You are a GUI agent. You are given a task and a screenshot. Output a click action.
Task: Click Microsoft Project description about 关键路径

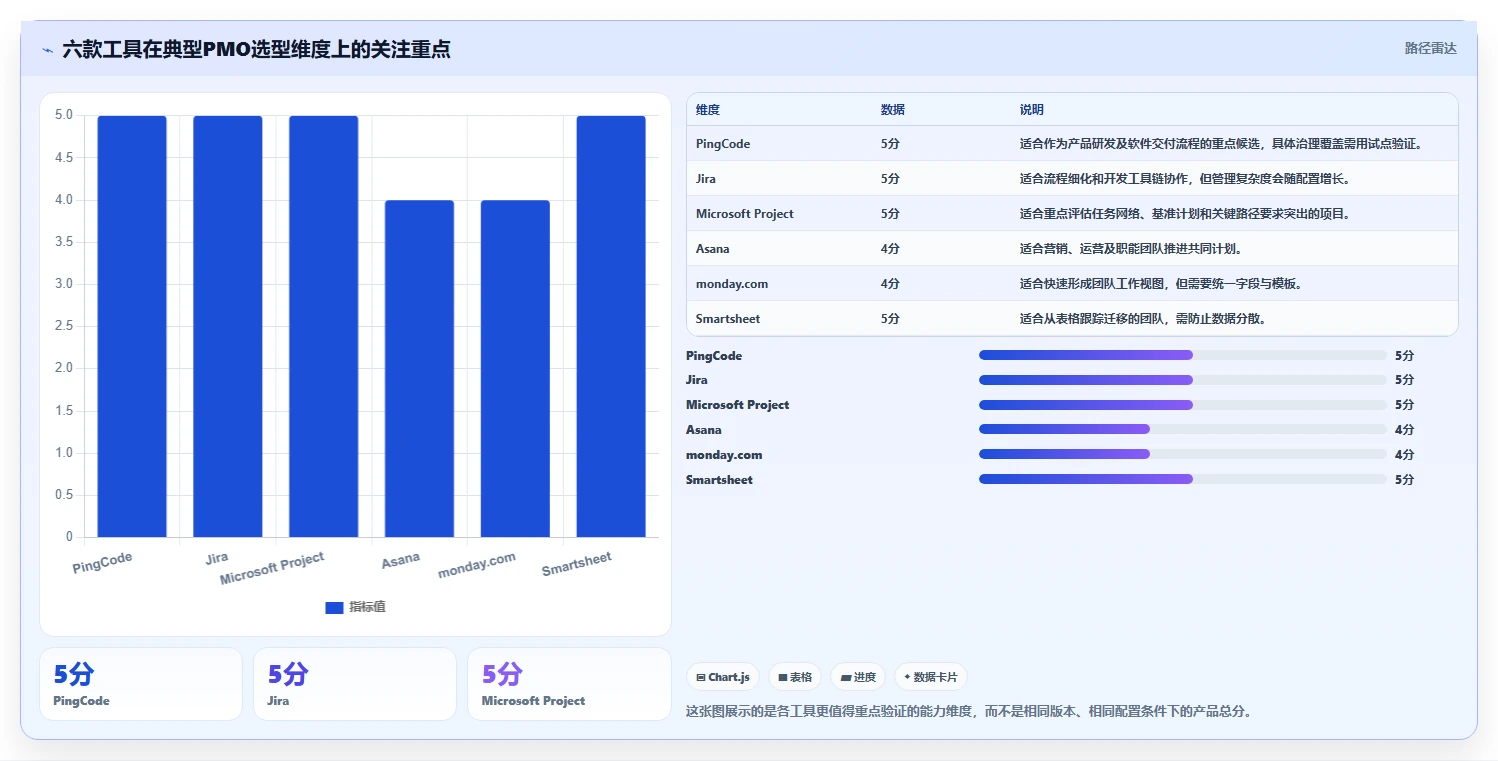coord(1185,214)
